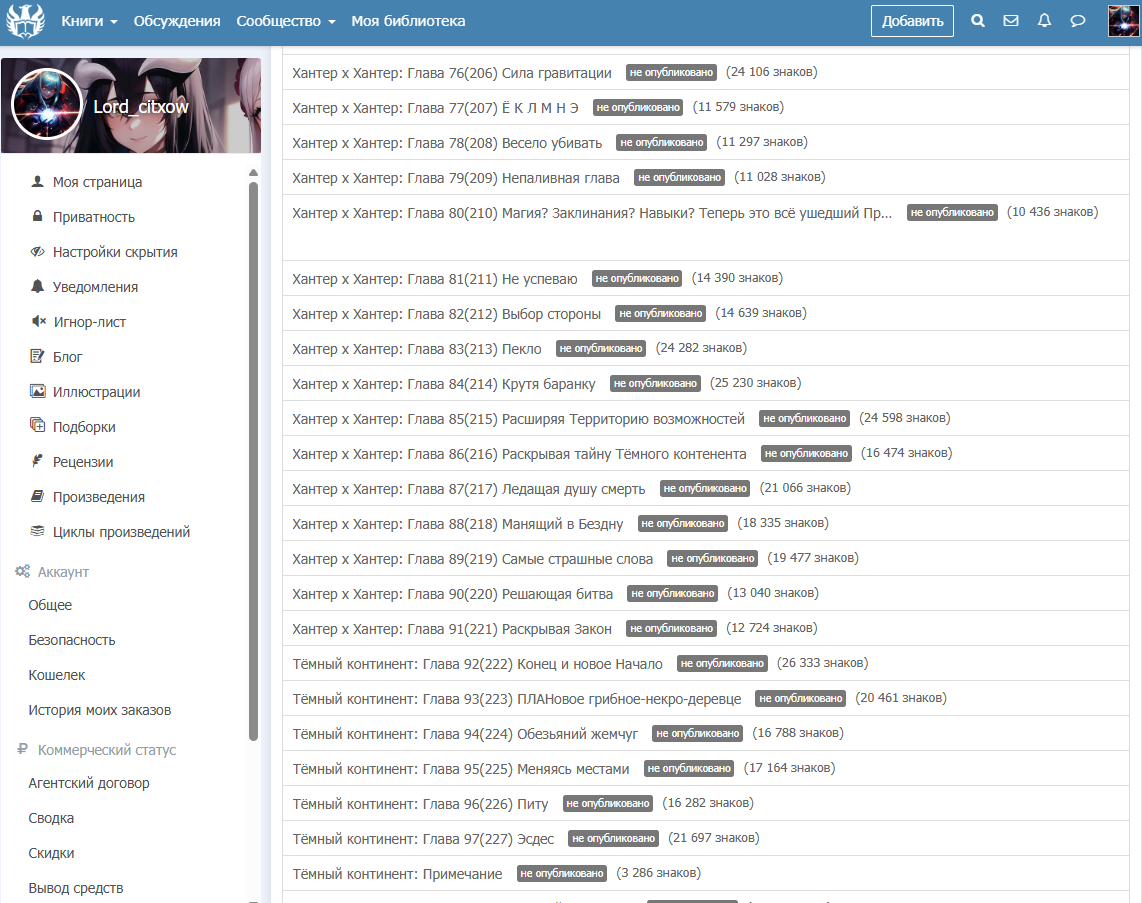The width and height of the screenshot is (1142, 903).
Task: Open chapter Глава 94(224) Обезьяний жемчуг
Action: click(x=465, y=733)
